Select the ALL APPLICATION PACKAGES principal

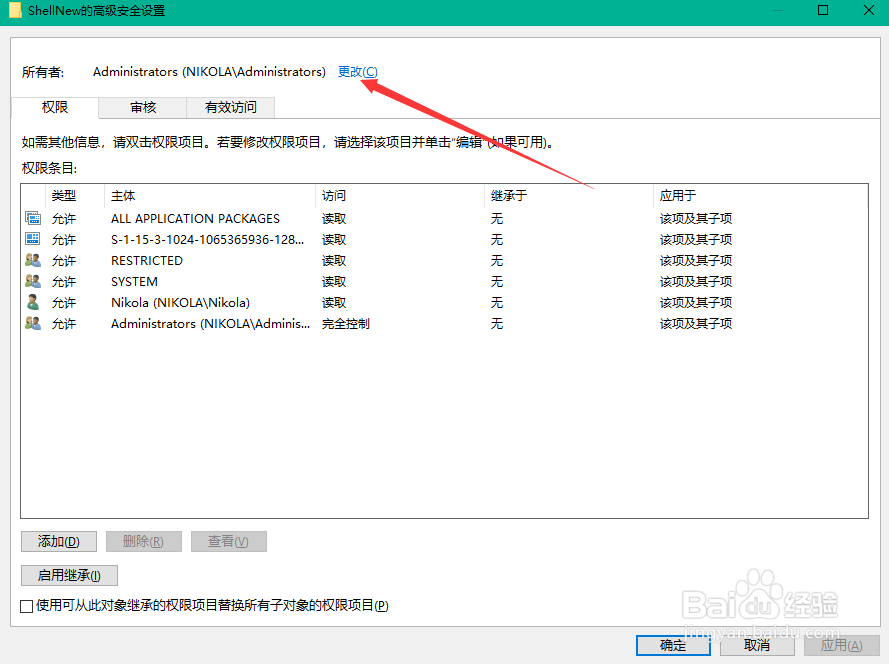[196, 218]
